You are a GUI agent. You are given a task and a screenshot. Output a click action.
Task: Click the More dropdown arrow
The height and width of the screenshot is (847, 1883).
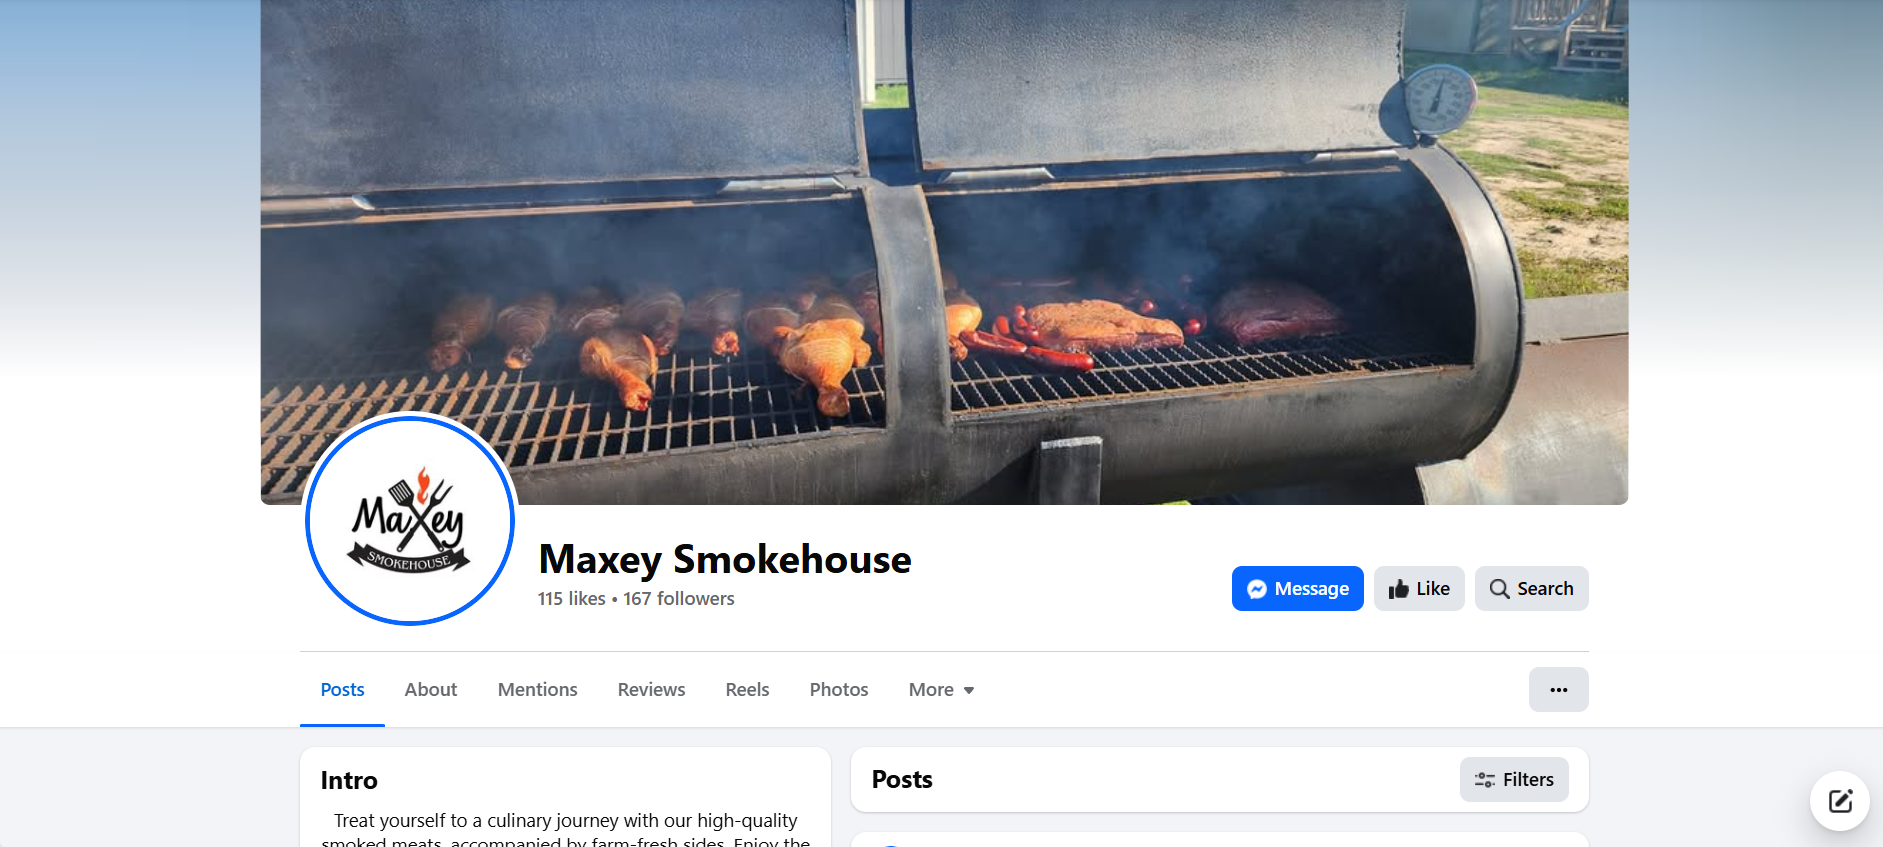coord(969,691)
